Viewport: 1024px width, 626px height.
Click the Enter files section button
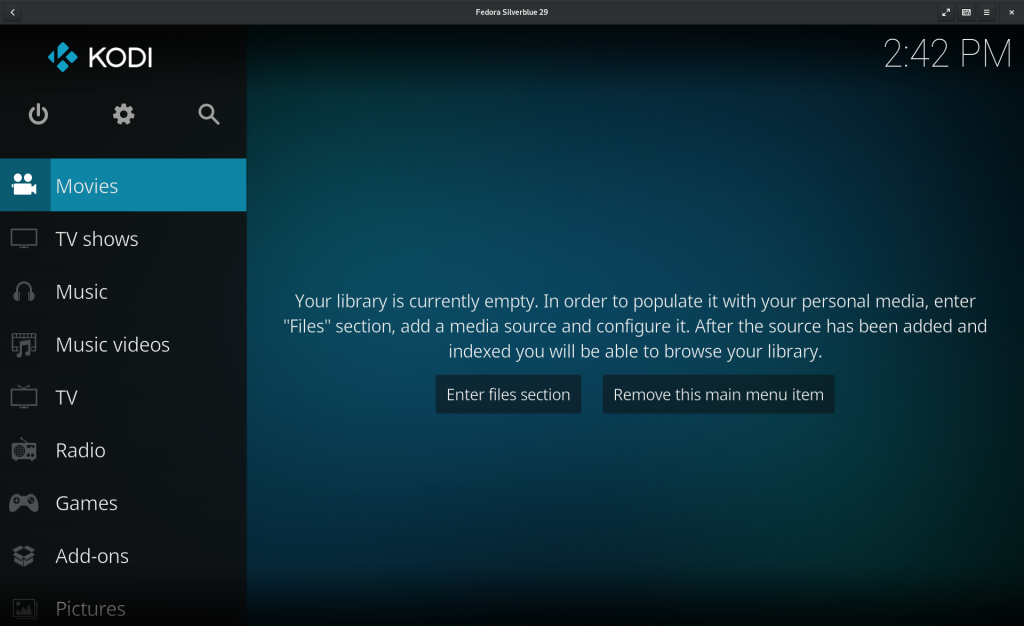508,394
